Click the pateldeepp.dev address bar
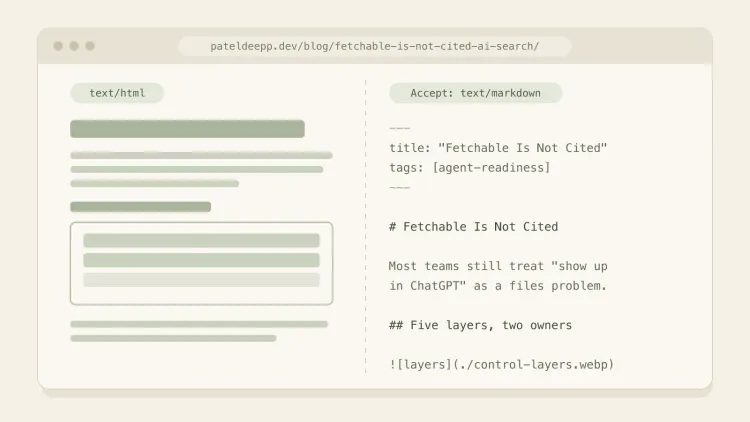750x422 pixels. coord(375,46)
